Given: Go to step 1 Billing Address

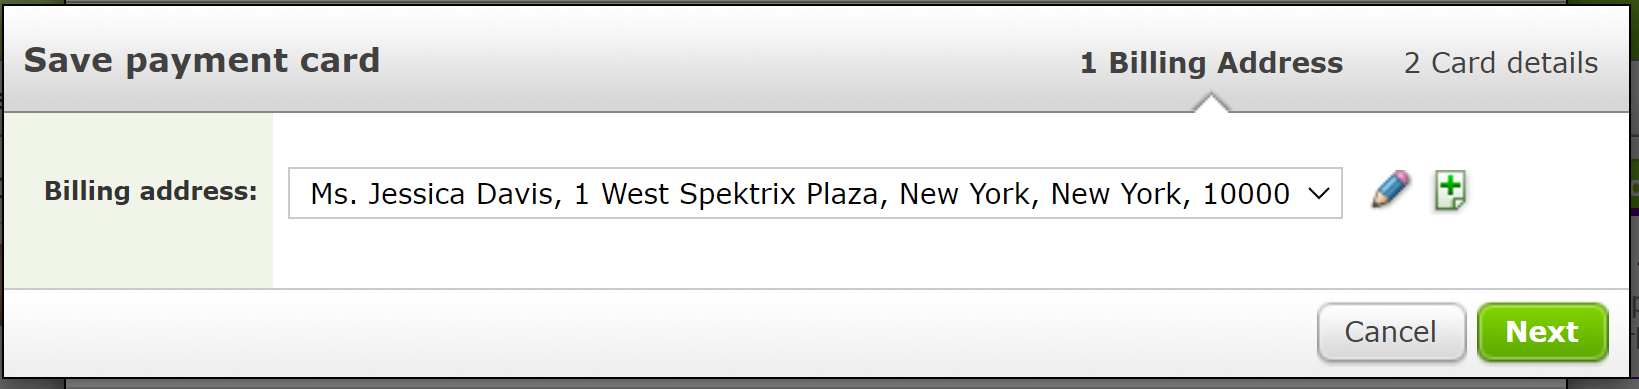Looking at the screenshot, I should tap(1211, 63).
